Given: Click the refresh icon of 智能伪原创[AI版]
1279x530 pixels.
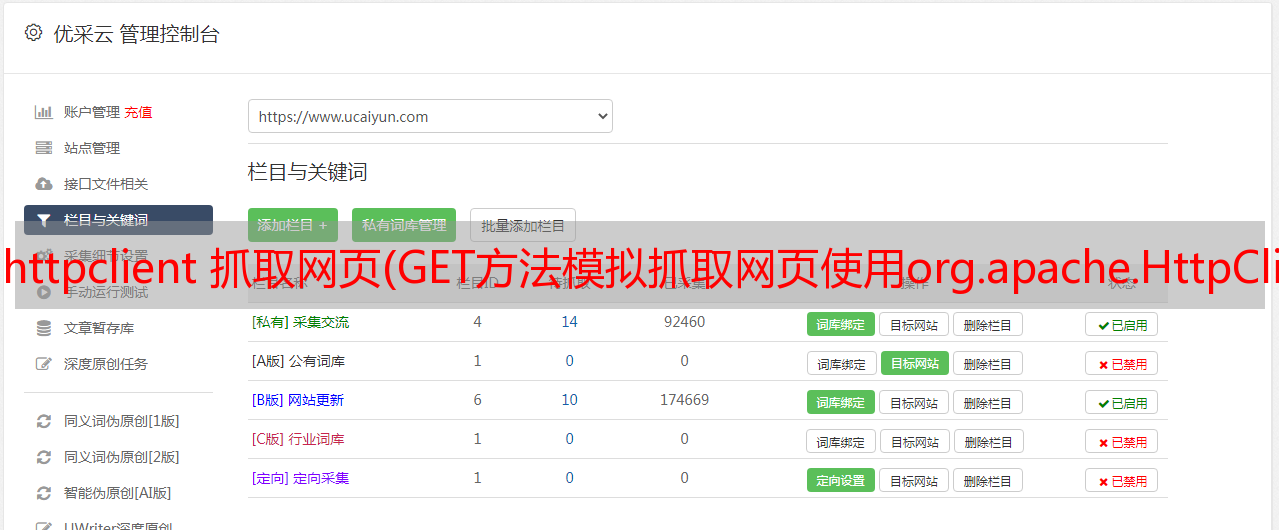Looking at the screenshot, I should (43, 493).
